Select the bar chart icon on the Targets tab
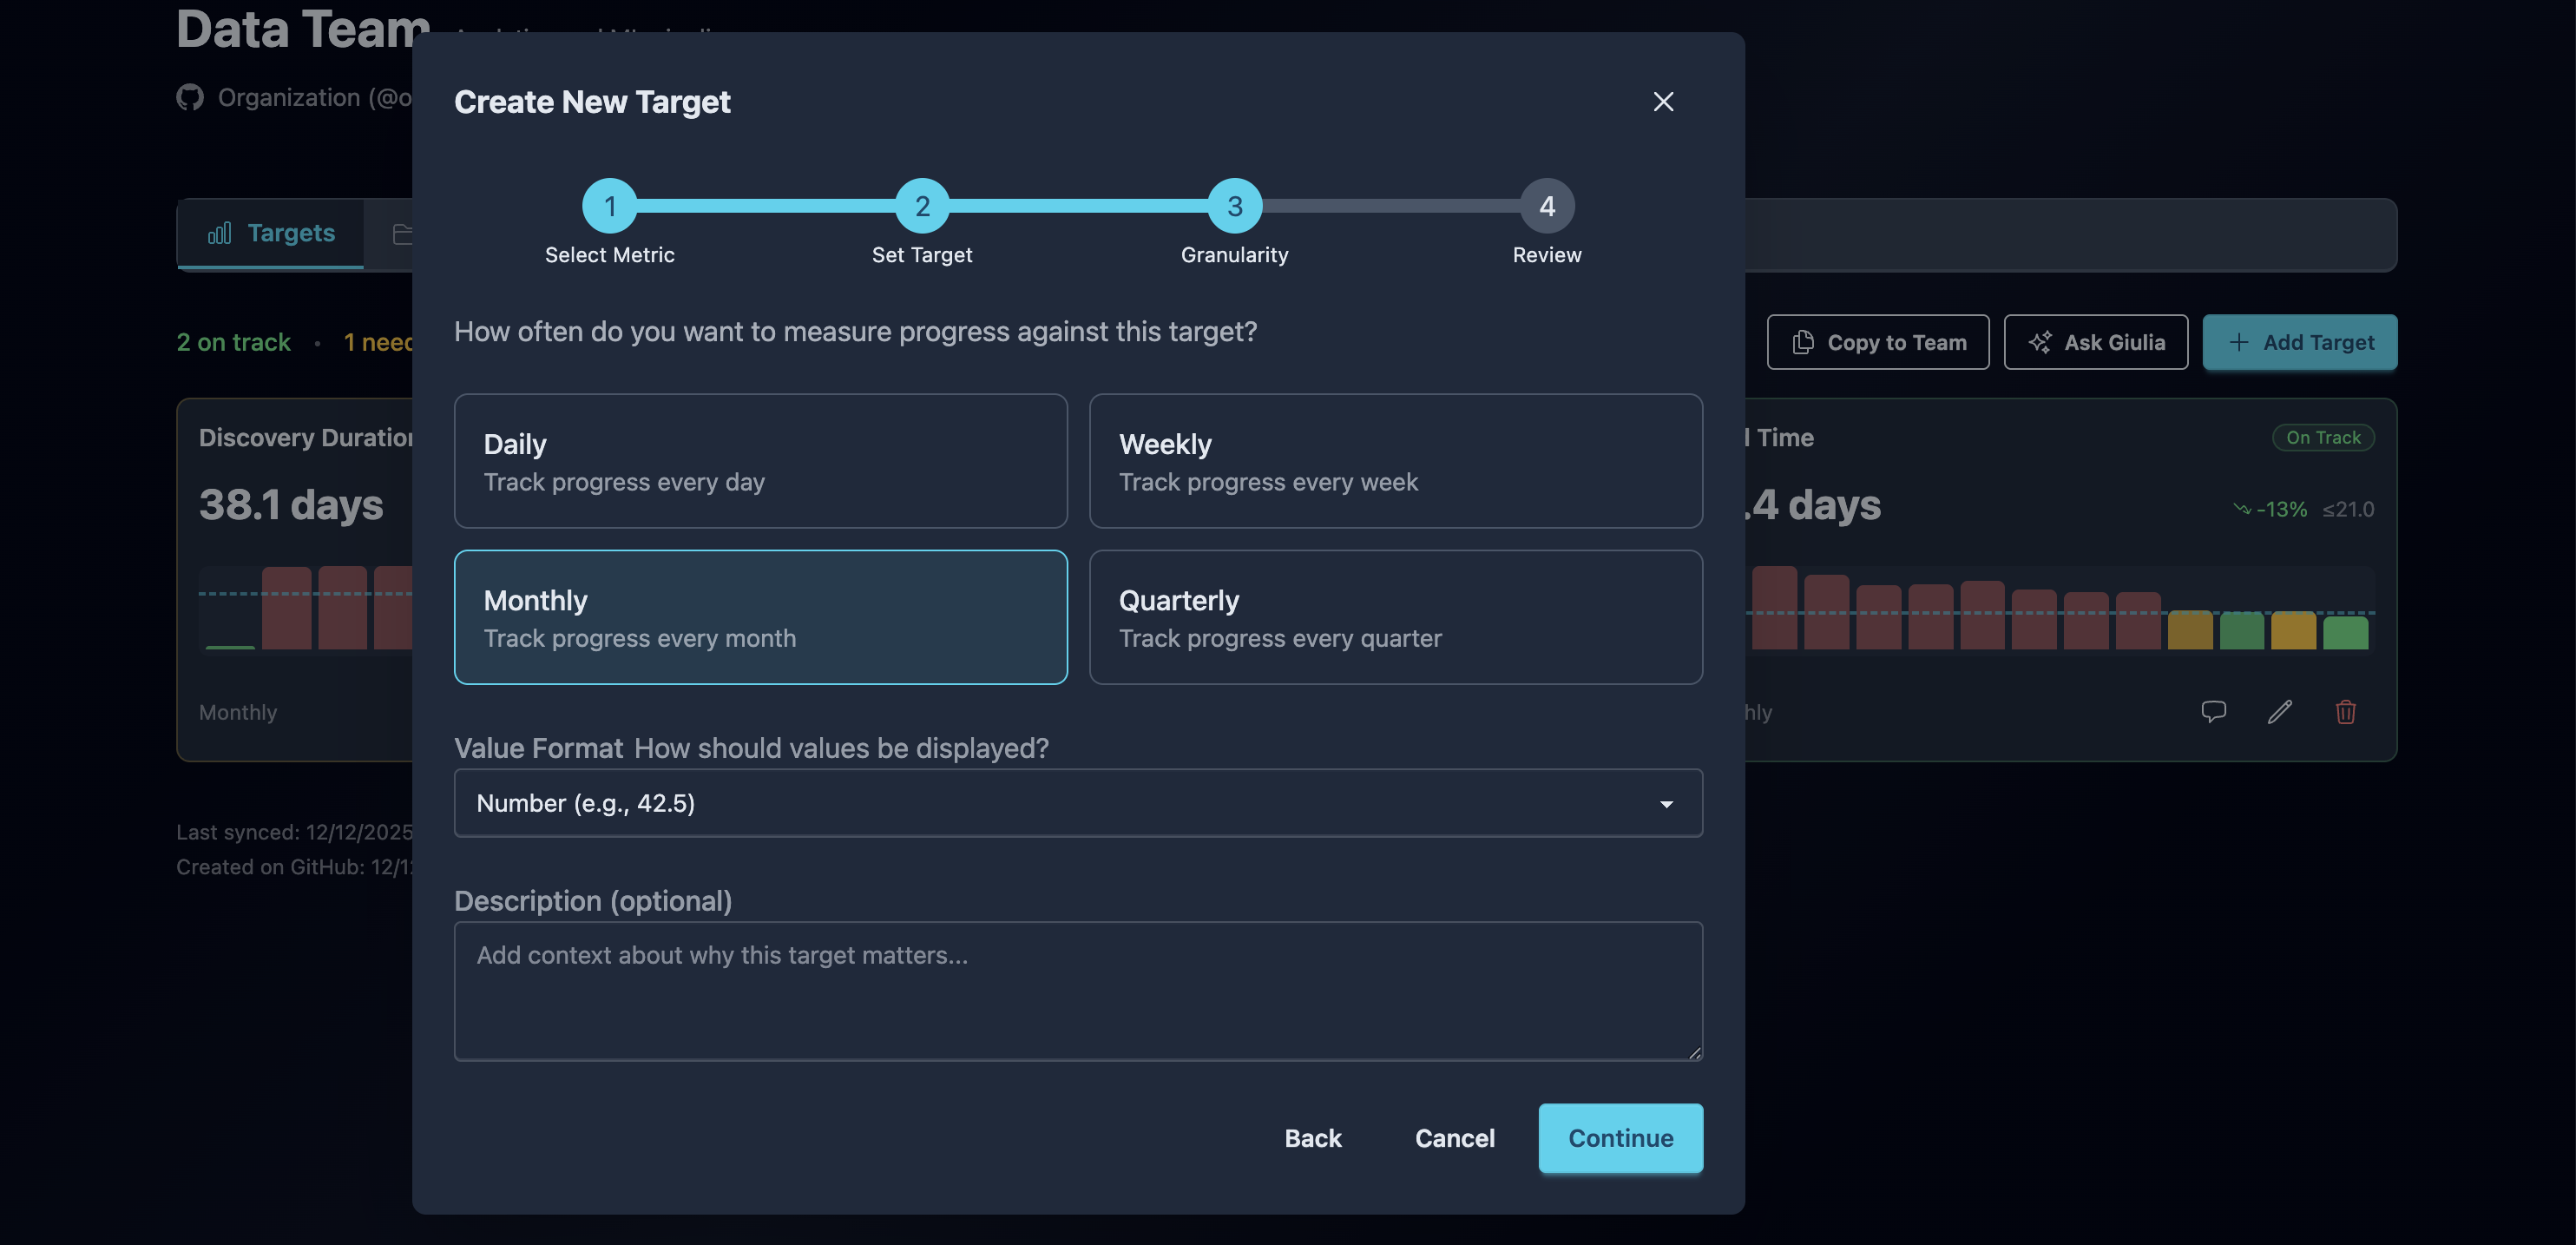This screenshot has width=2576, height=1245. pos(220,233)
